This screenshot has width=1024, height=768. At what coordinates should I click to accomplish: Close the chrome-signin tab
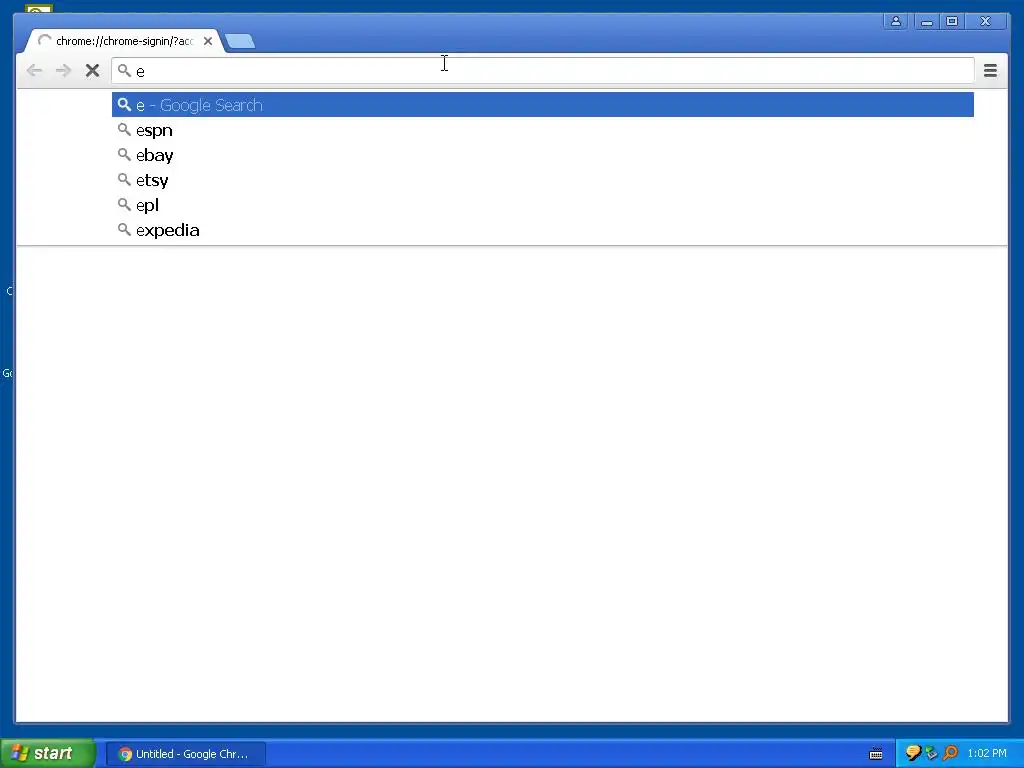(208, 41)
